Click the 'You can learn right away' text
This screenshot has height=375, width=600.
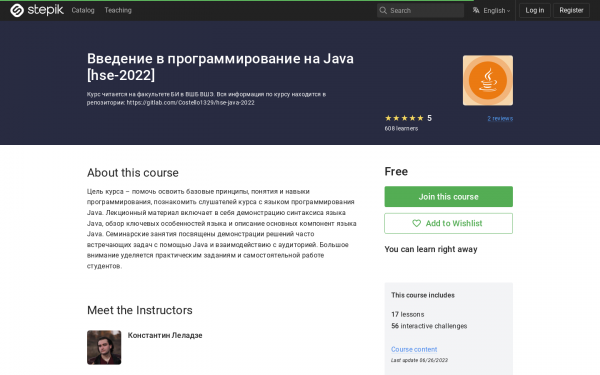point(431,249)
